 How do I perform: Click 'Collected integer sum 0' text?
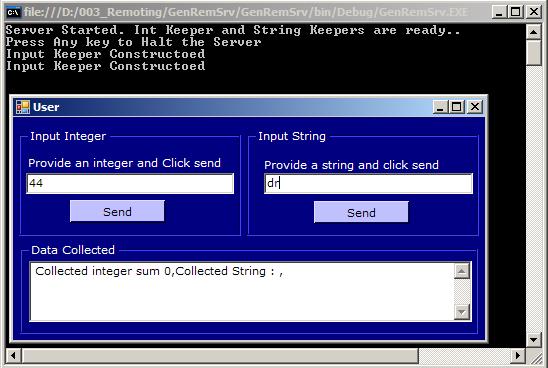coord(104,271)
